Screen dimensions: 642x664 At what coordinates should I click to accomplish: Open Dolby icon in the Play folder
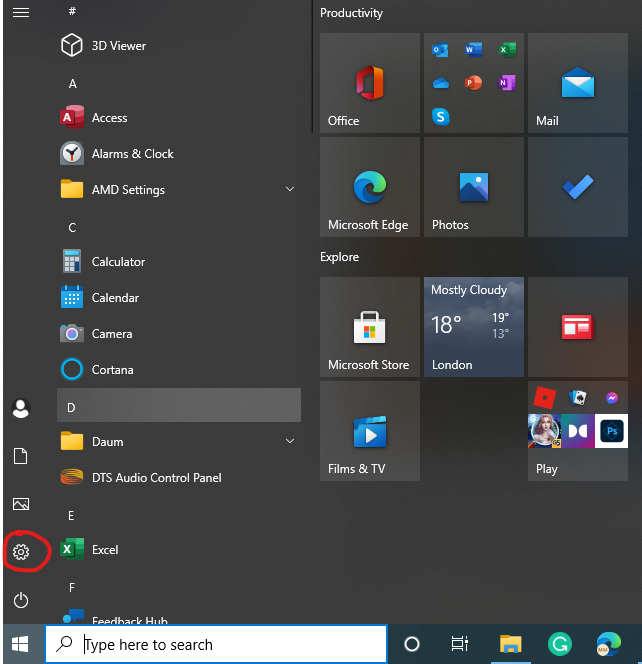point(578,431)
